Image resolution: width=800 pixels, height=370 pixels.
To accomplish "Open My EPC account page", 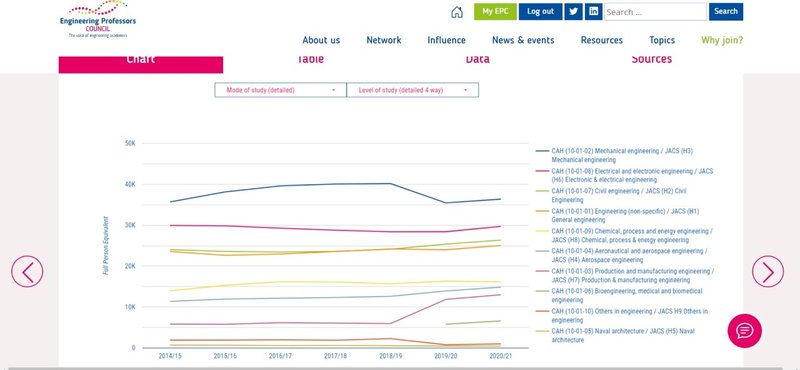I will pyautogui.click(x=495, y=12).
